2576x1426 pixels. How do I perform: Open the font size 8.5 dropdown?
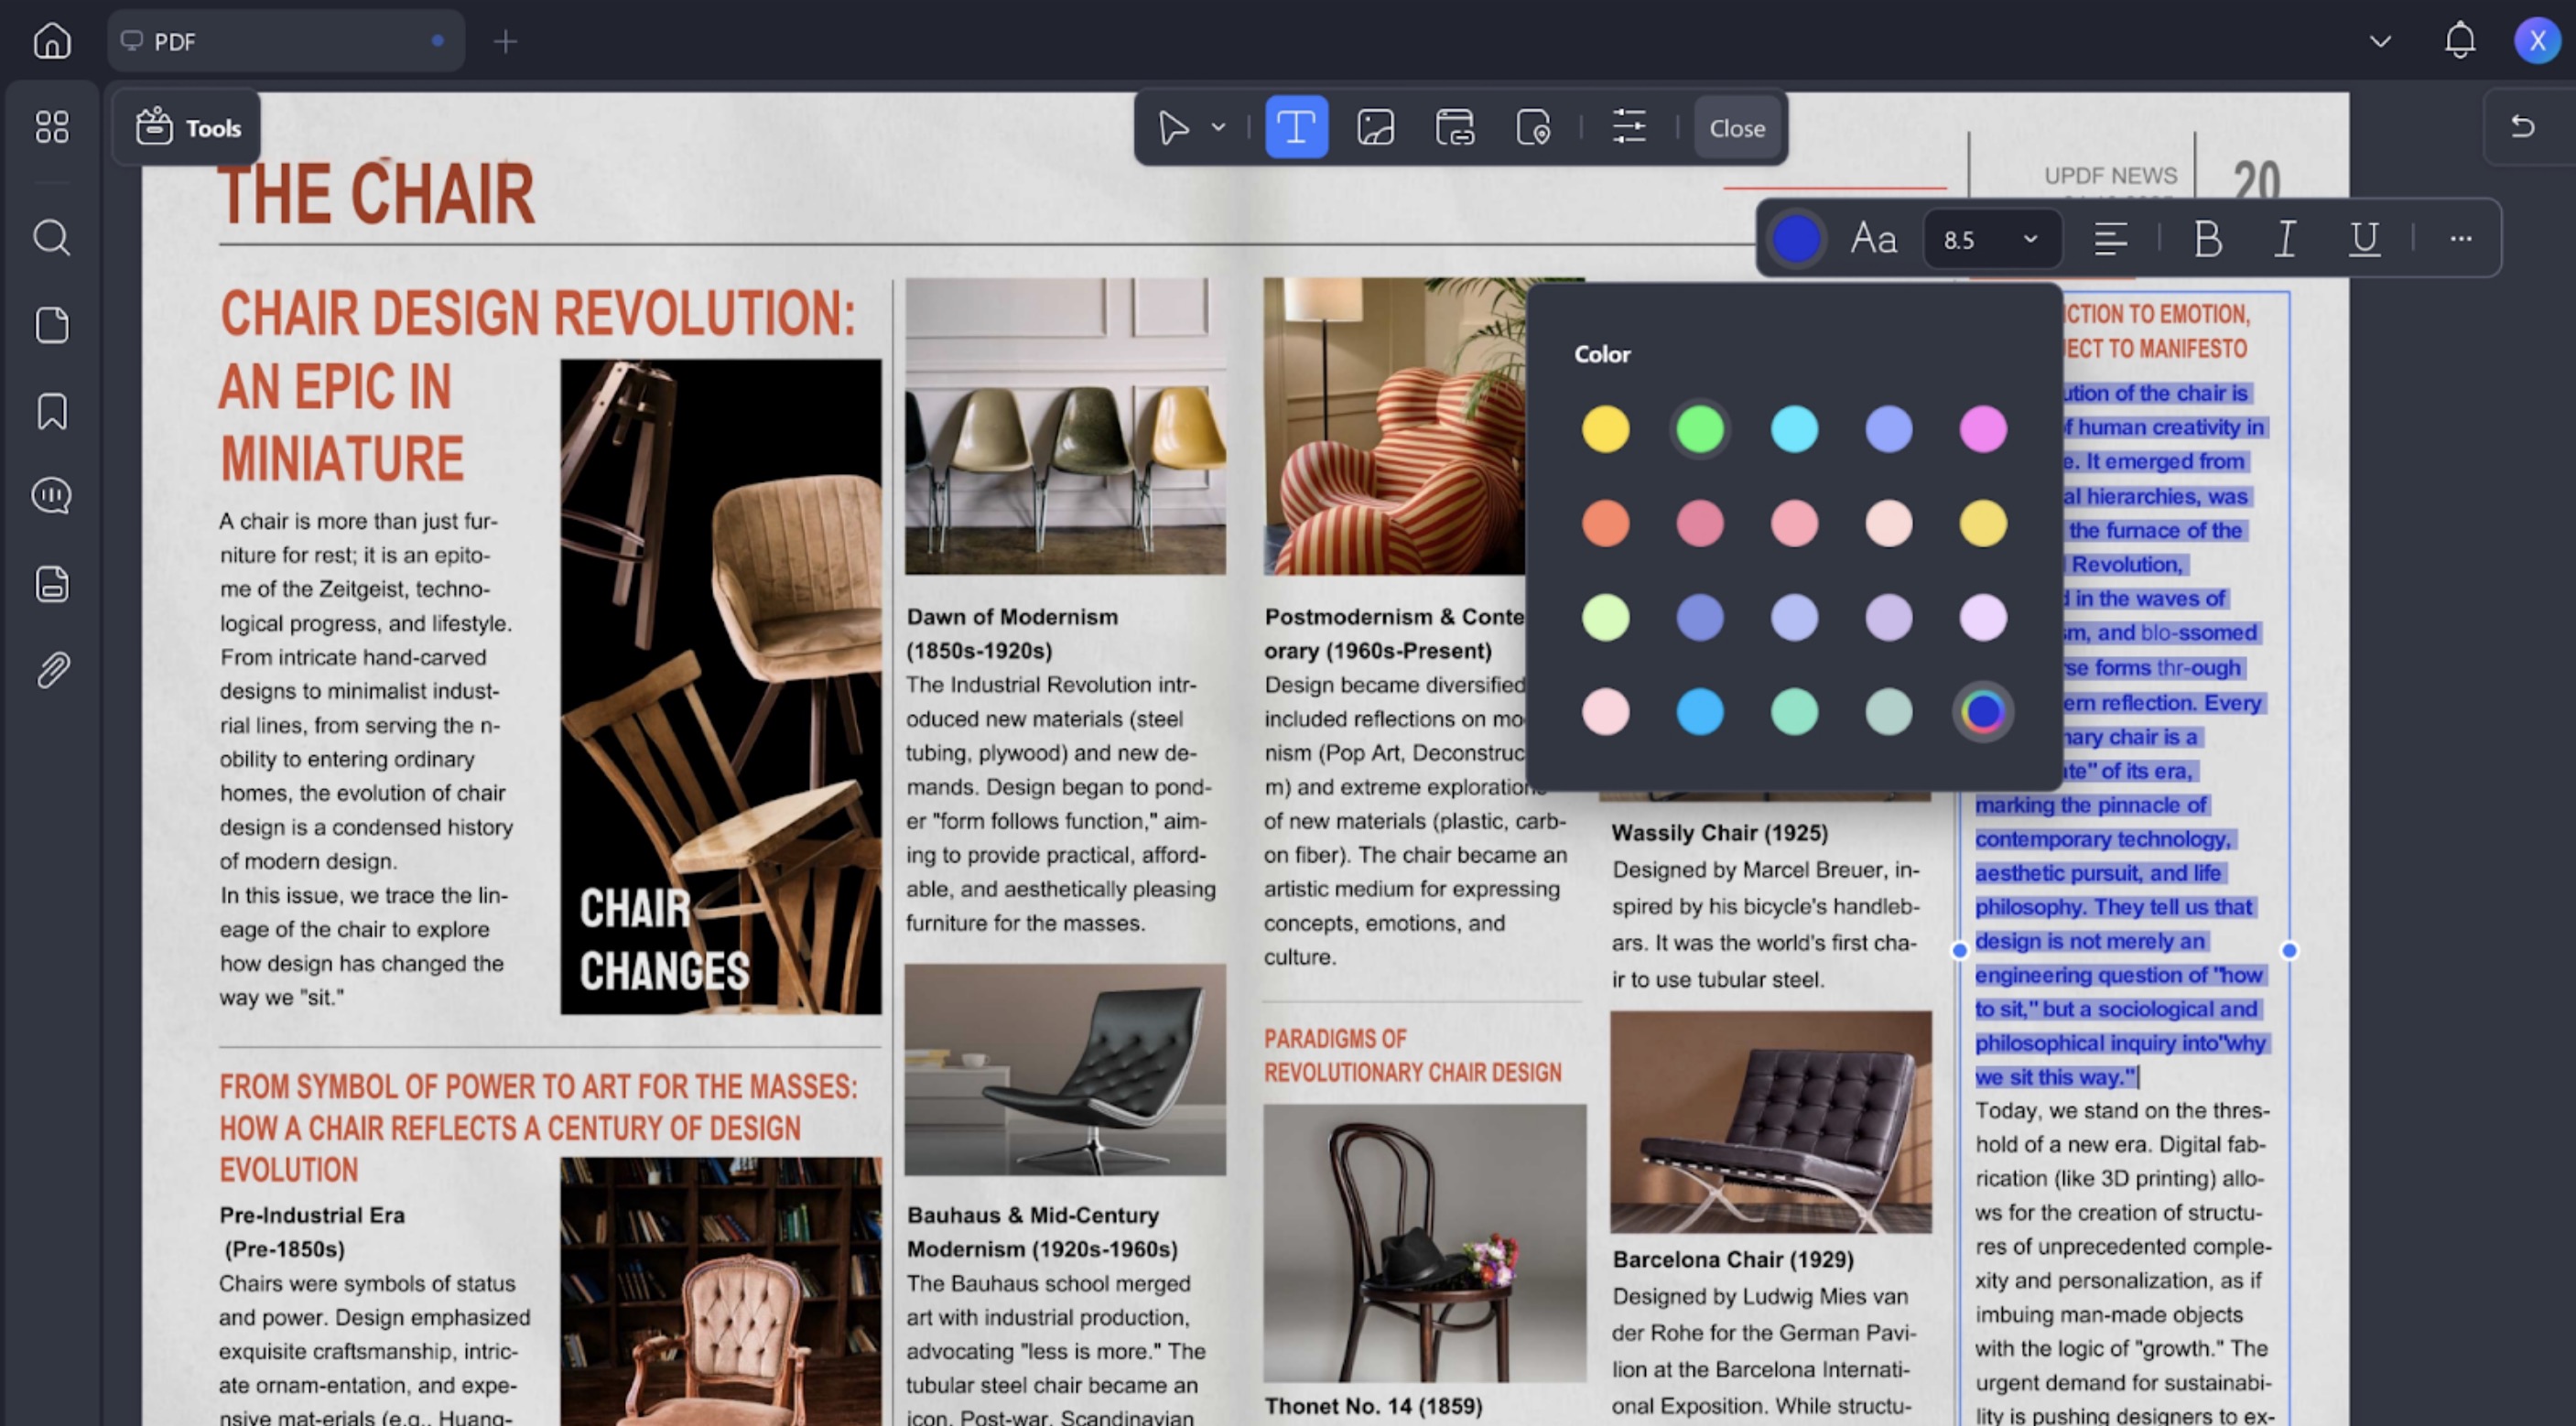click(x=1991, y=240)
